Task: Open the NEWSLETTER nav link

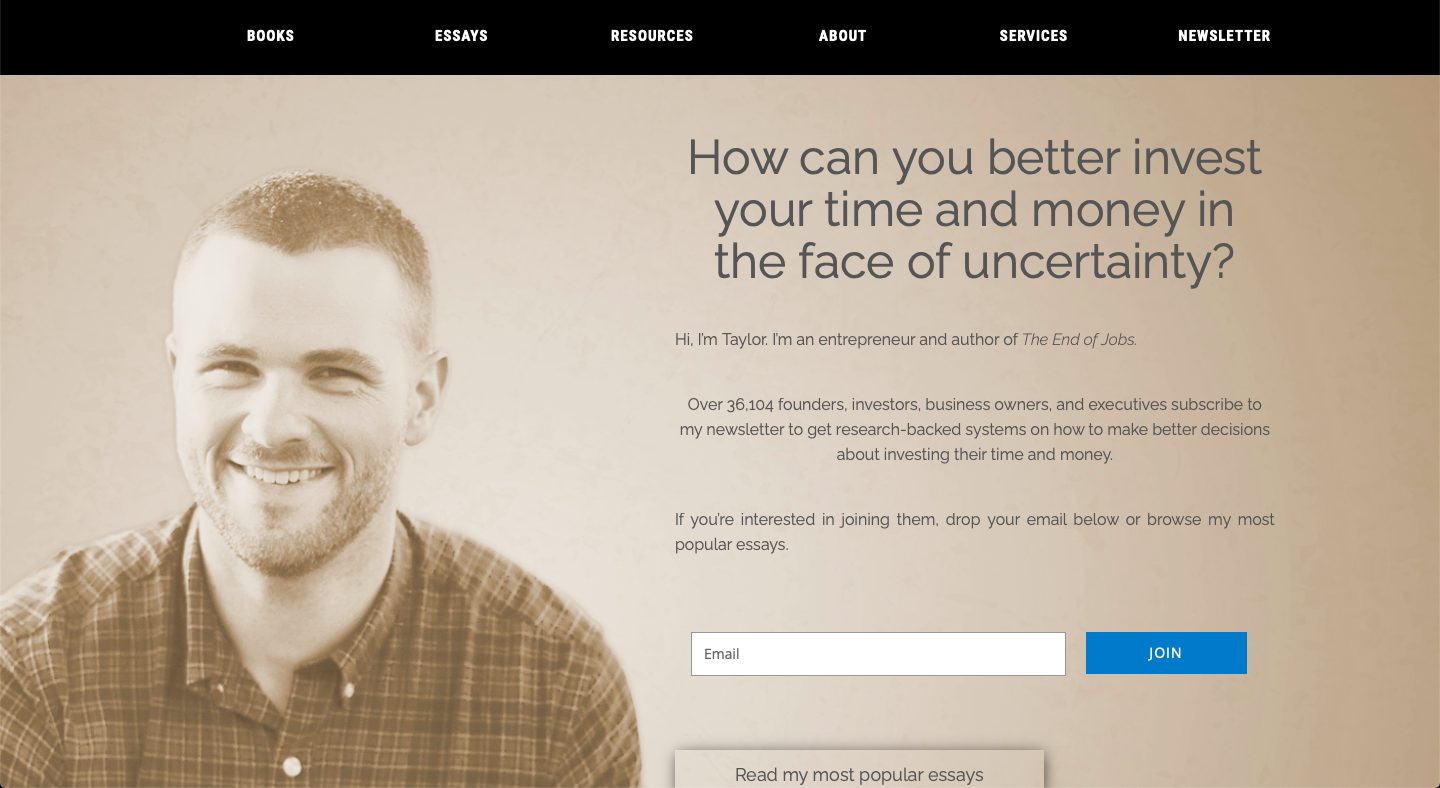Action: pyautogui.click(x=1224, y=36)
